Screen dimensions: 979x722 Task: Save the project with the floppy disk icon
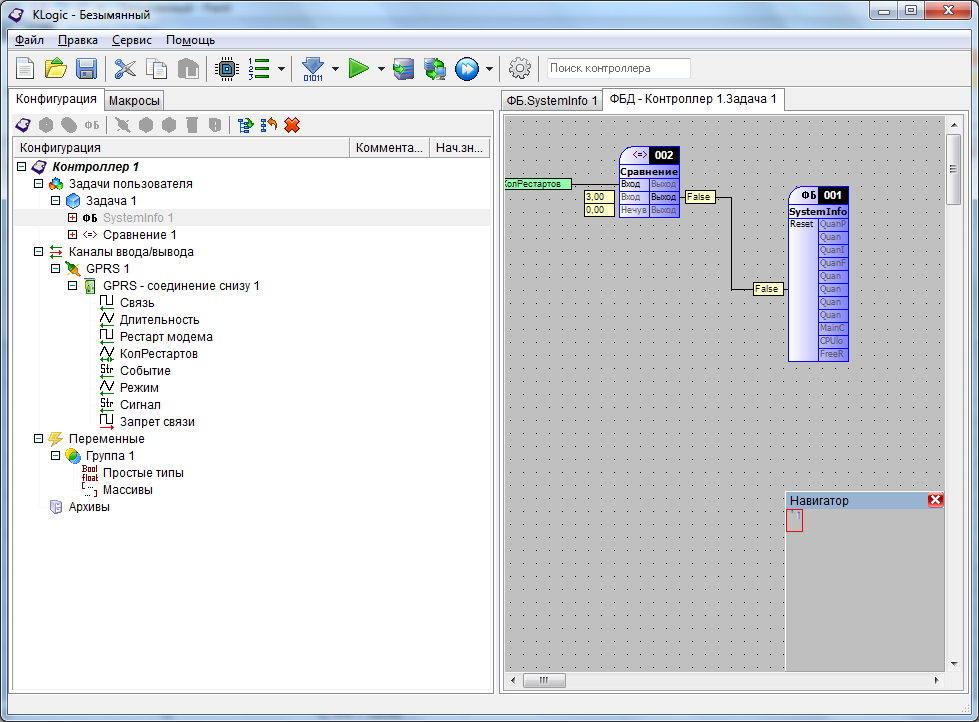point(86,69)
